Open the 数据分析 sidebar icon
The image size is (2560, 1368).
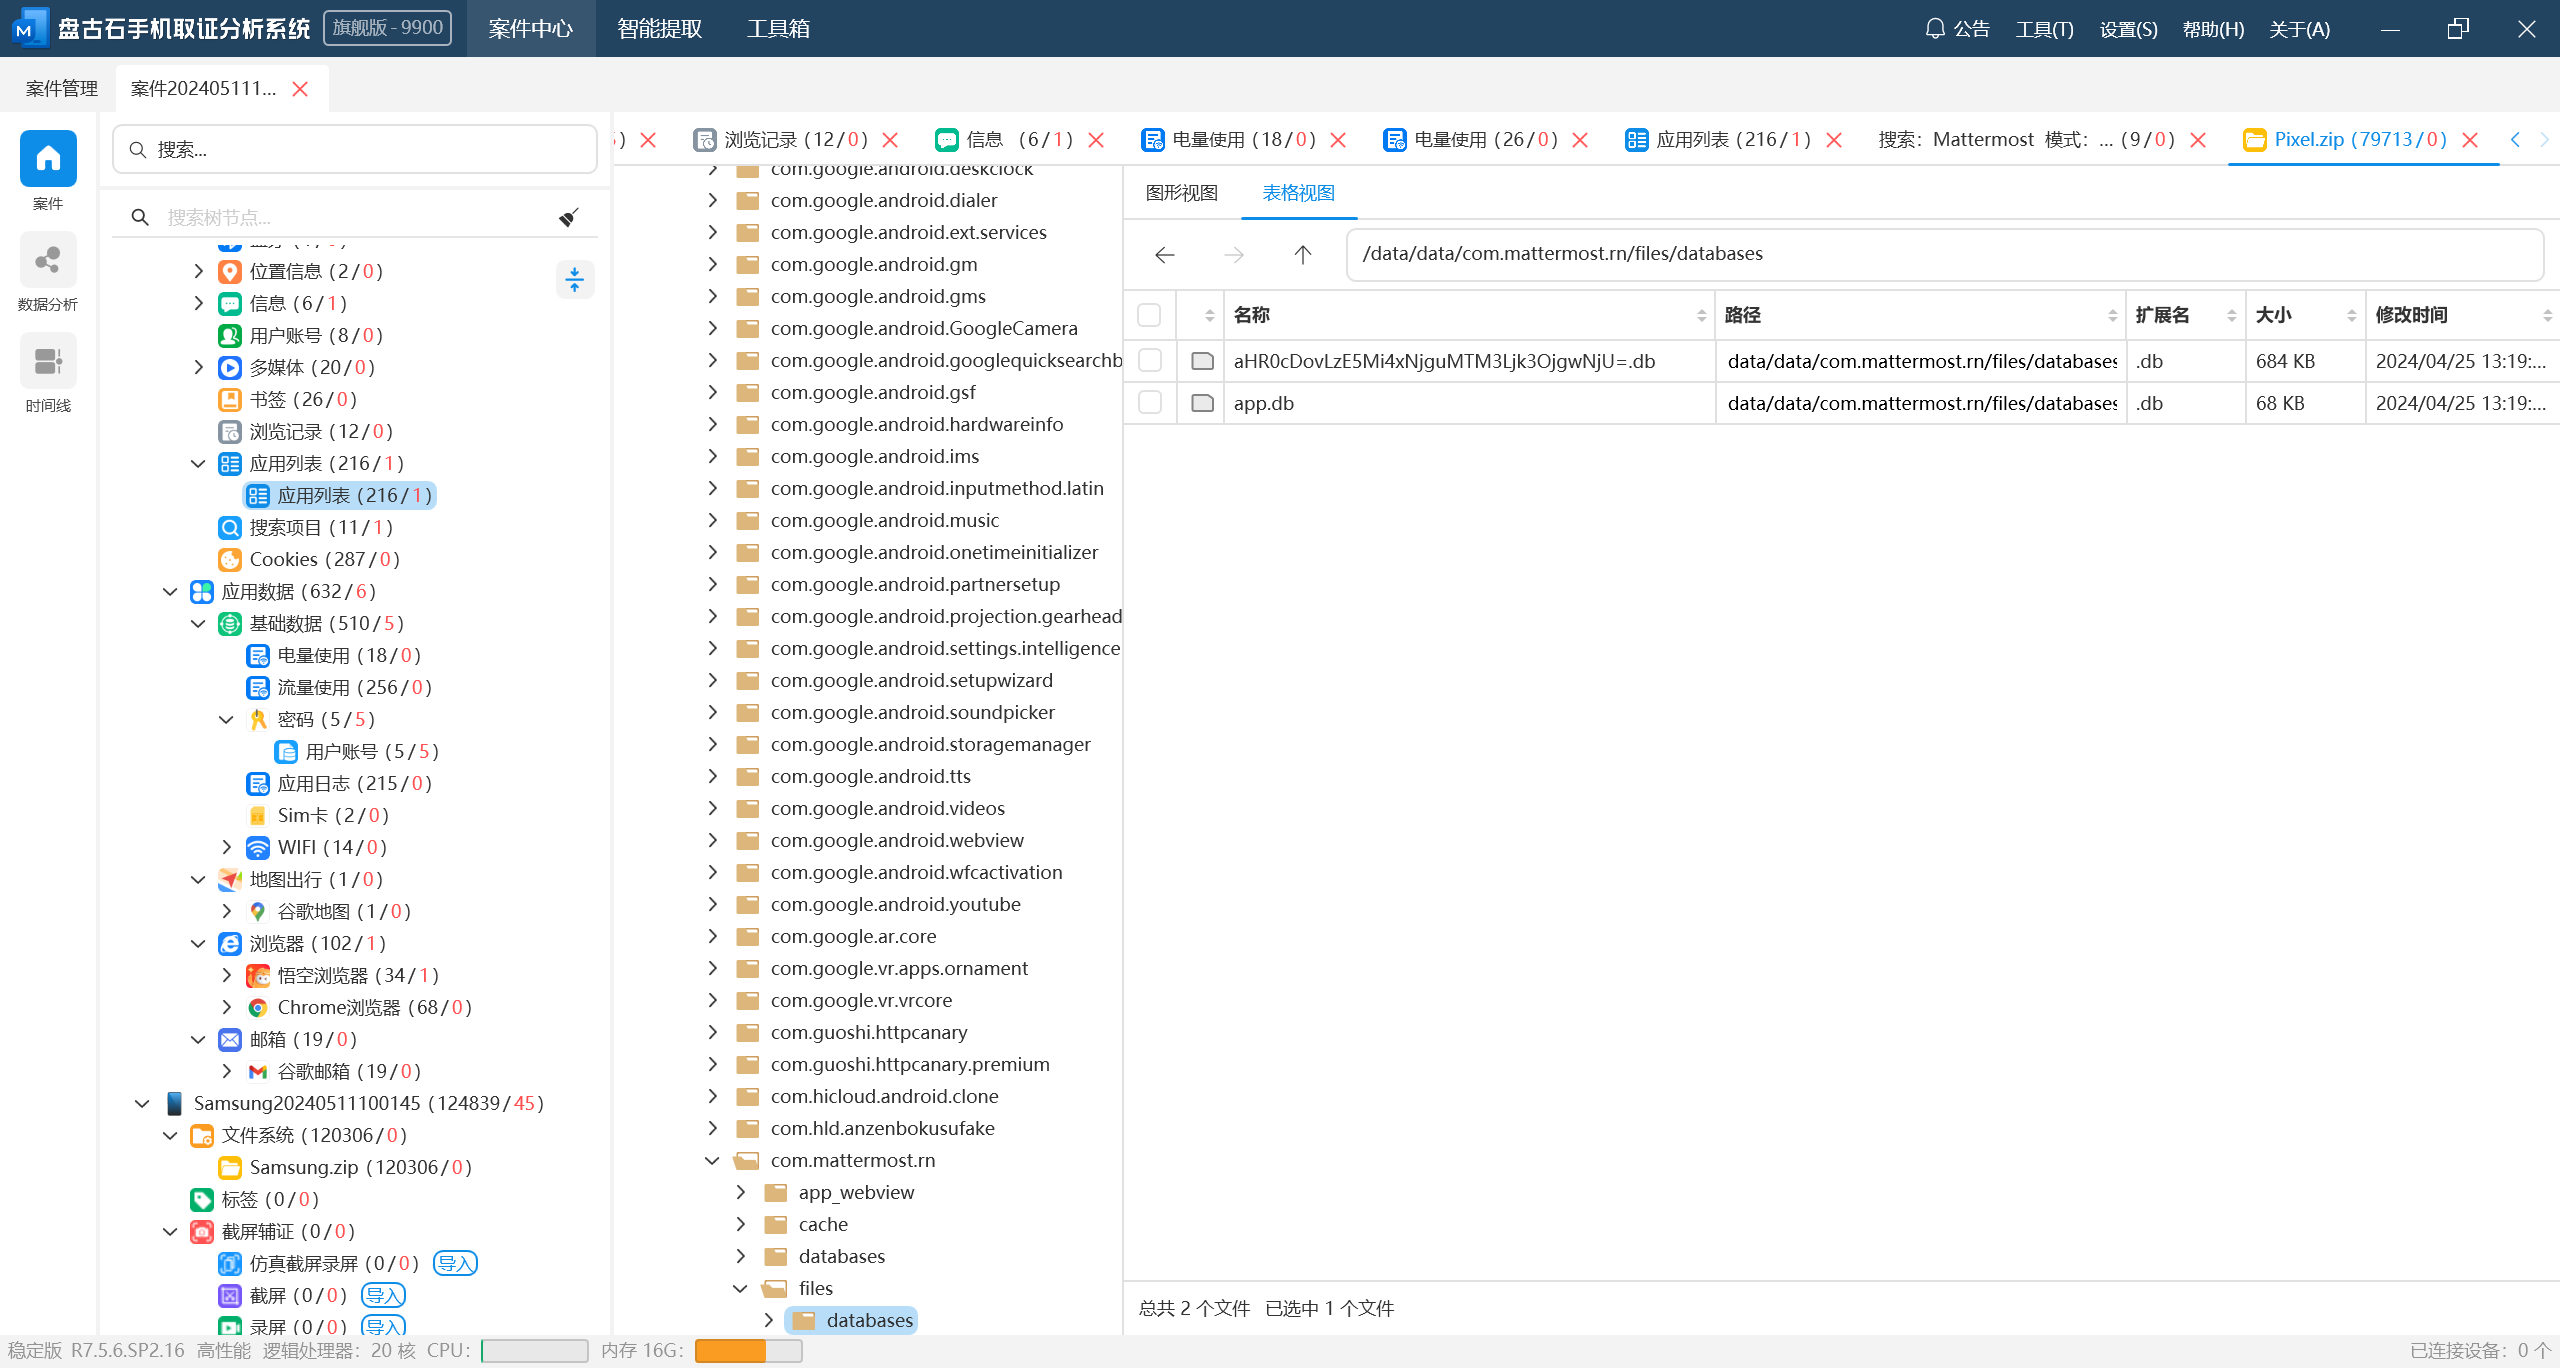(48, 262)
